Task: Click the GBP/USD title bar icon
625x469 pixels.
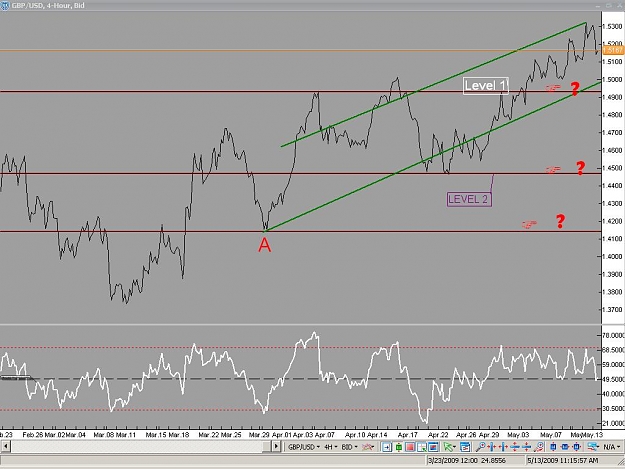Action: pos(5,6)
